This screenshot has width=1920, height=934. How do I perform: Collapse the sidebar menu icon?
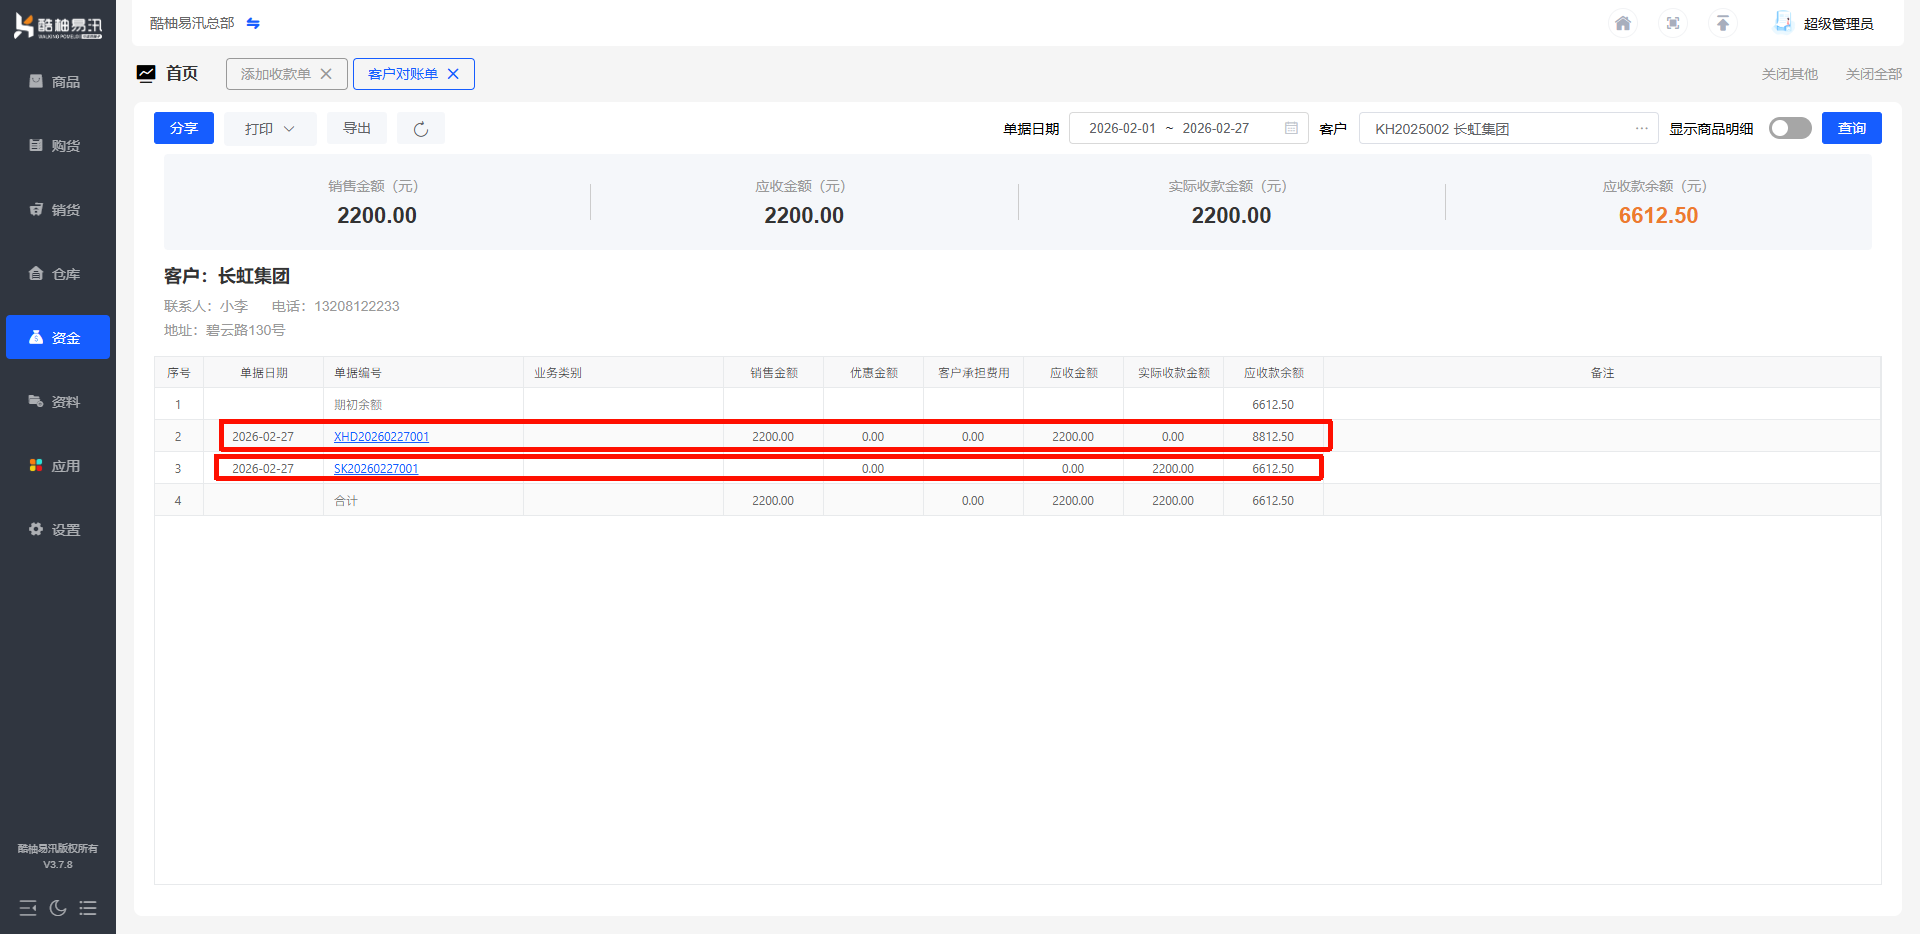28,908
